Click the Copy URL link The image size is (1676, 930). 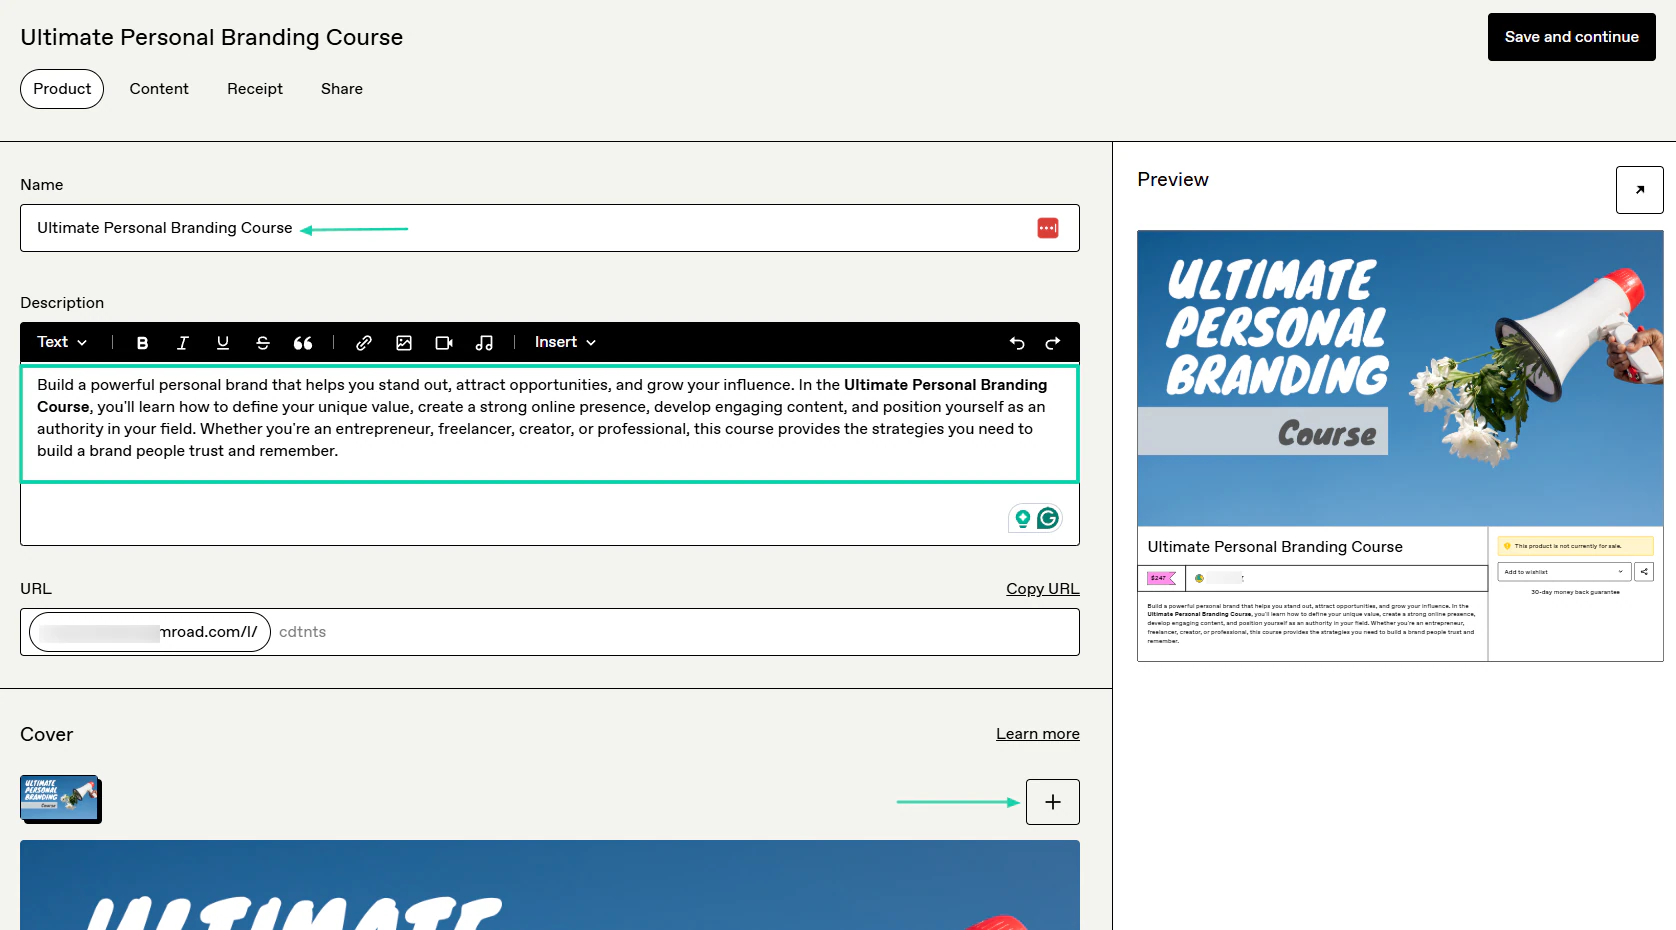pyautogui.click(x=1042, y=589)
